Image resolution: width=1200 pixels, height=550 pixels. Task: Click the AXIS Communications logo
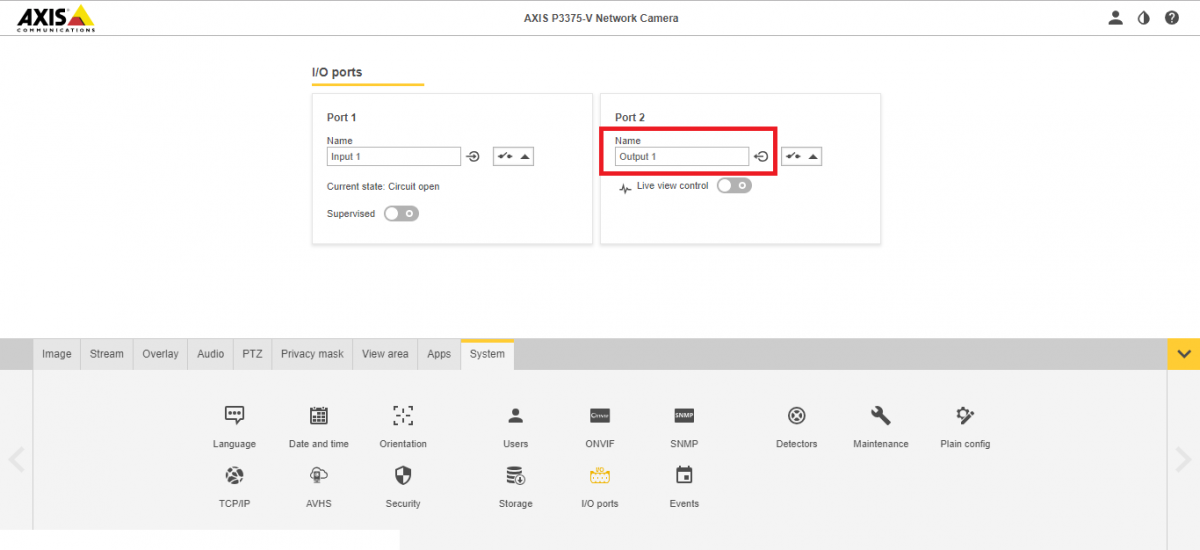coord(56,18)
